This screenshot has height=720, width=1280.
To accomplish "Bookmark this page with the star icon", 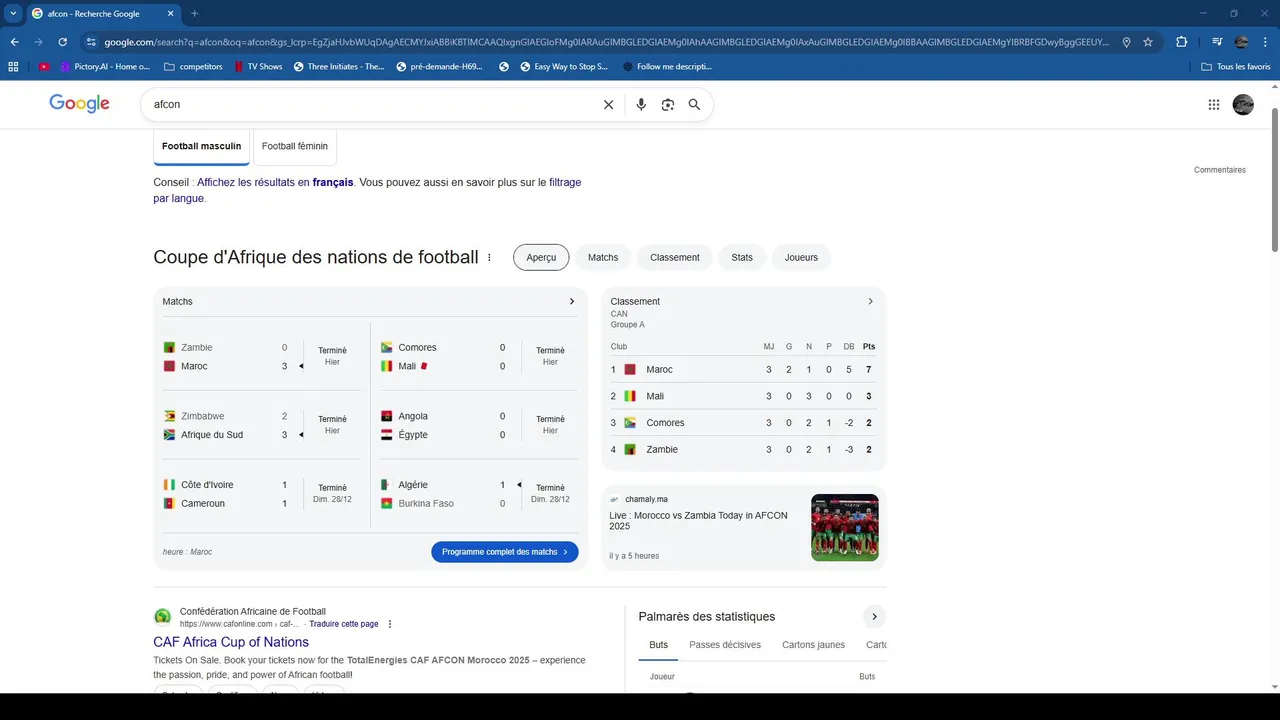I will (1148, 42).
